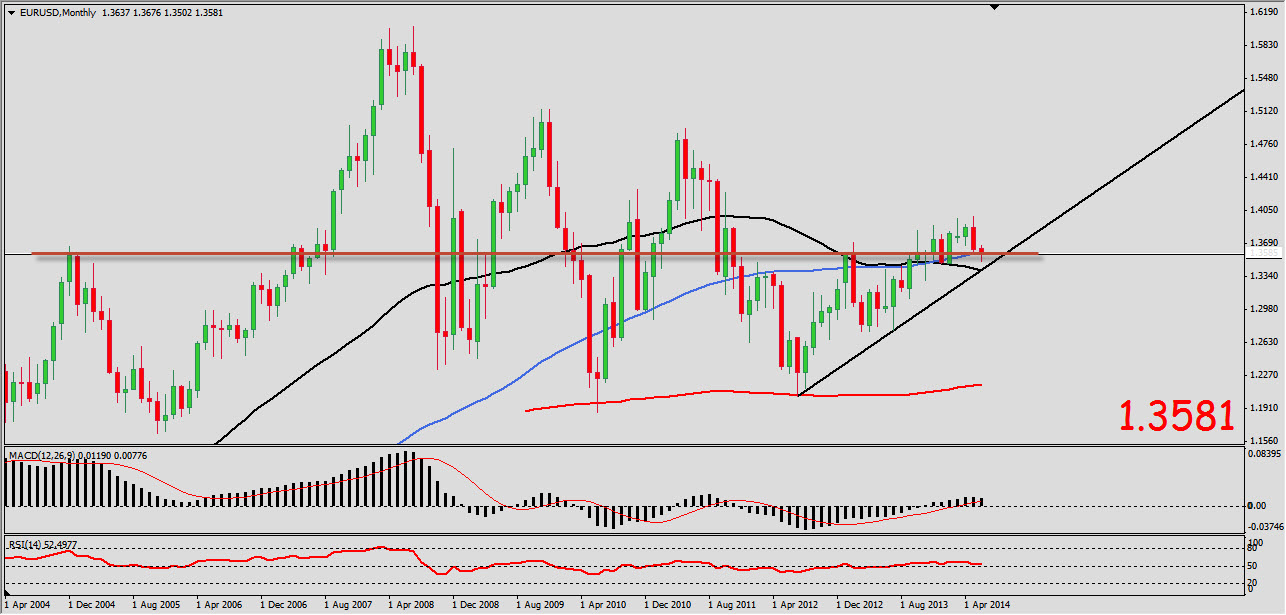Click the EURUSD,Monthly chart title text
Screen dimensions: 1286x615
pos(56,13)
